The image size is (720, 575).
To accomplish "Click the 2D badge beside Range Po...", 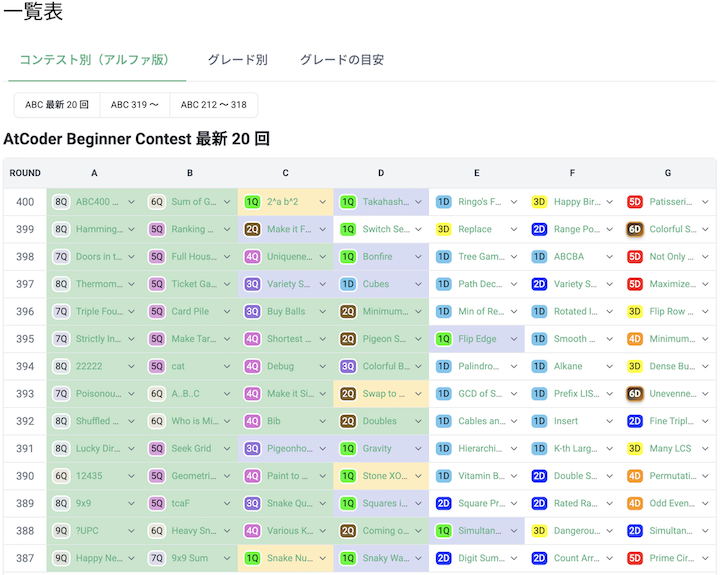I will [x=539, y=229].
